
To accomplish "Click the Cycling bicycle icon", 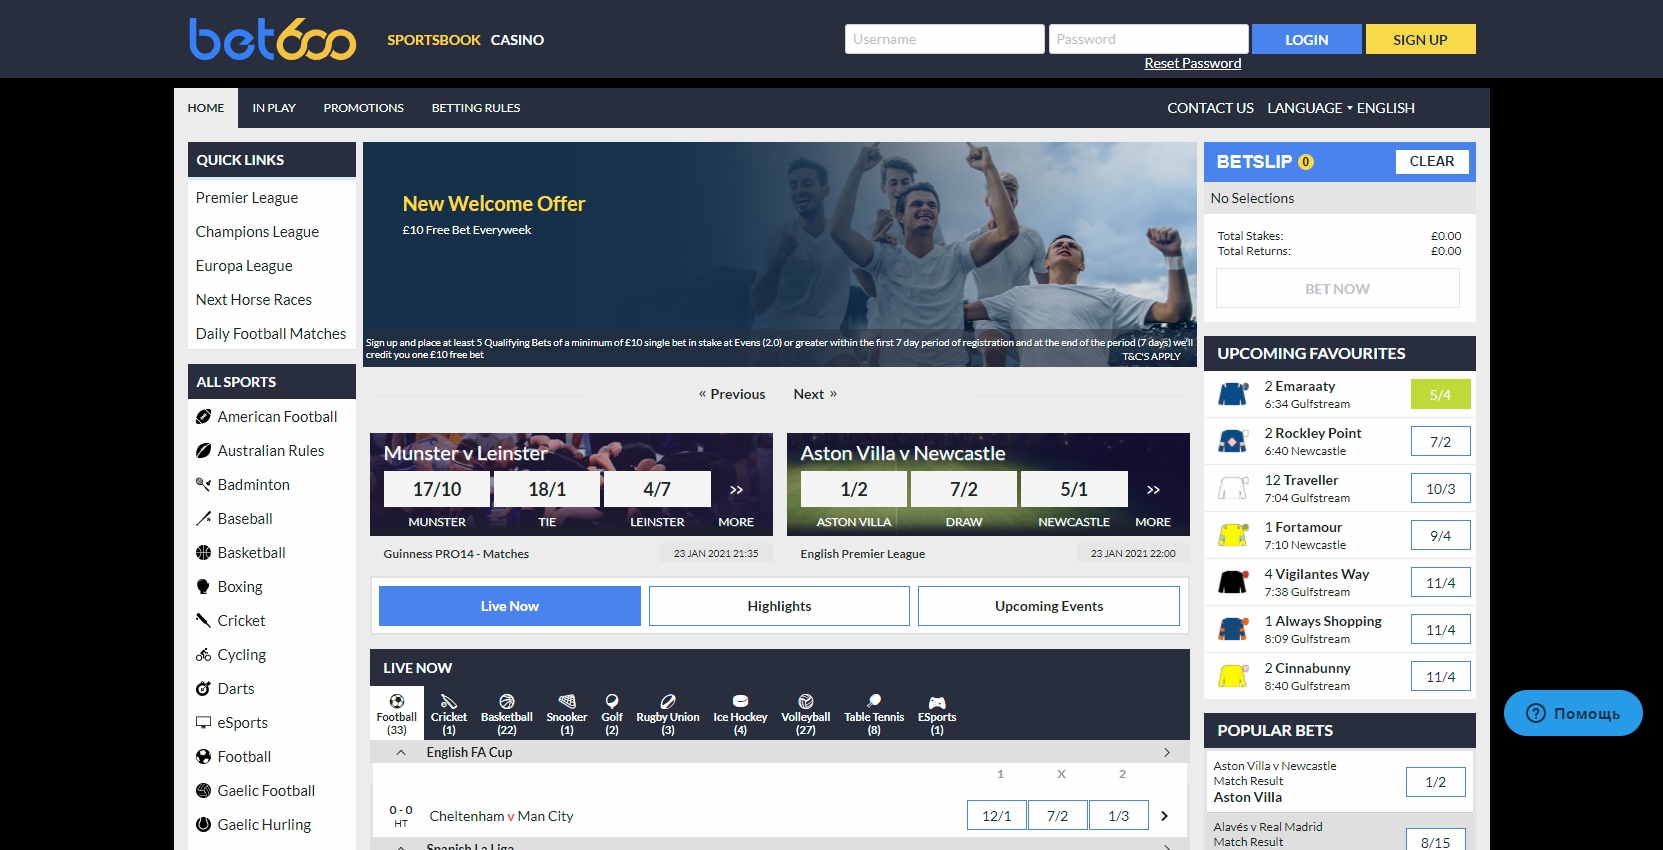I will tap(203, 655).
